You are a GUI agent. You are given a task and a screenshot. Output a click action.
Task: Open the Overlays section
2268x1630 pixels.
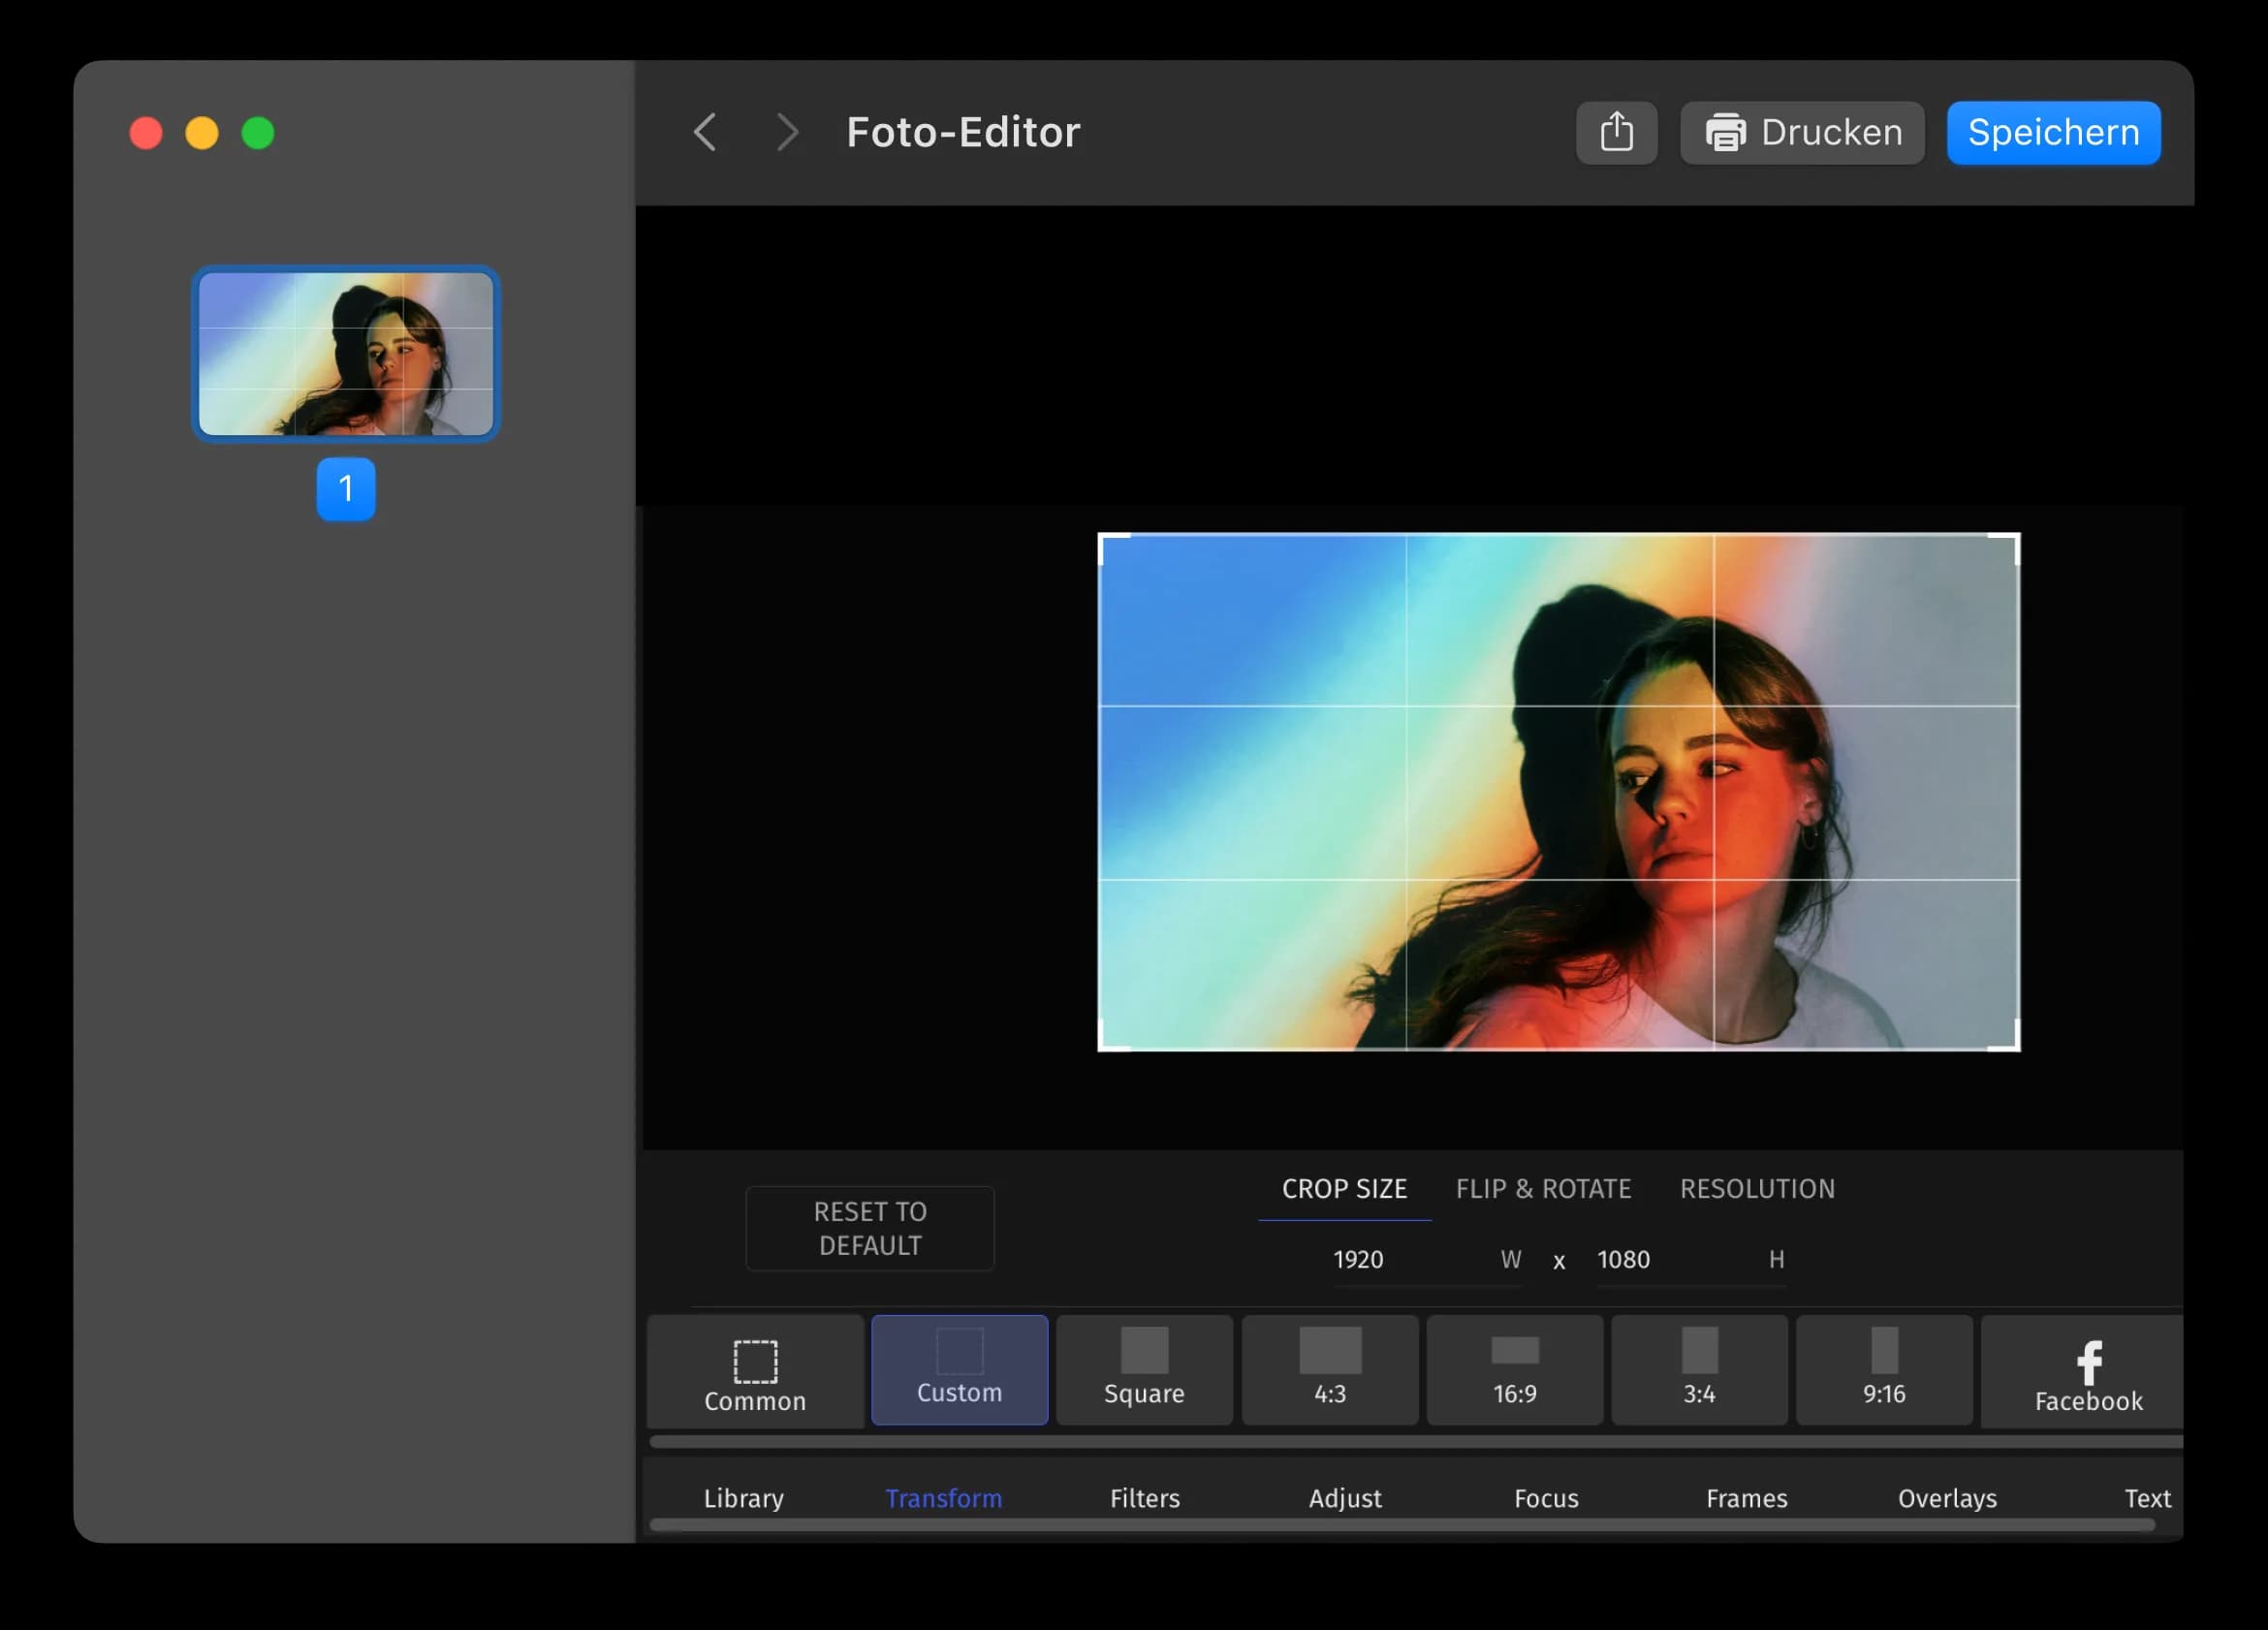click(1947, 1498)
